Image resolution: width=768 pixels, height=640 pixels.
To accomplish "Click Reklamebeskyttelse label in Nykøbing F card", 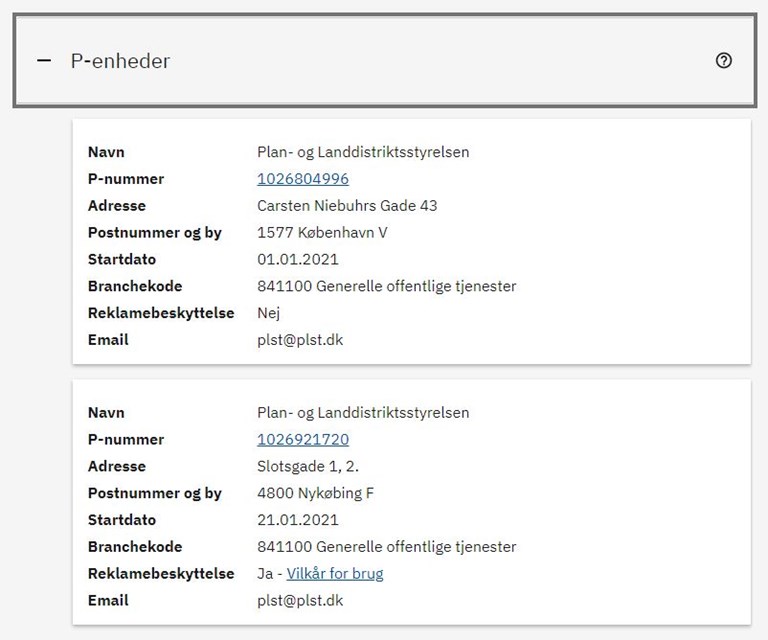I will coord(161,573).
